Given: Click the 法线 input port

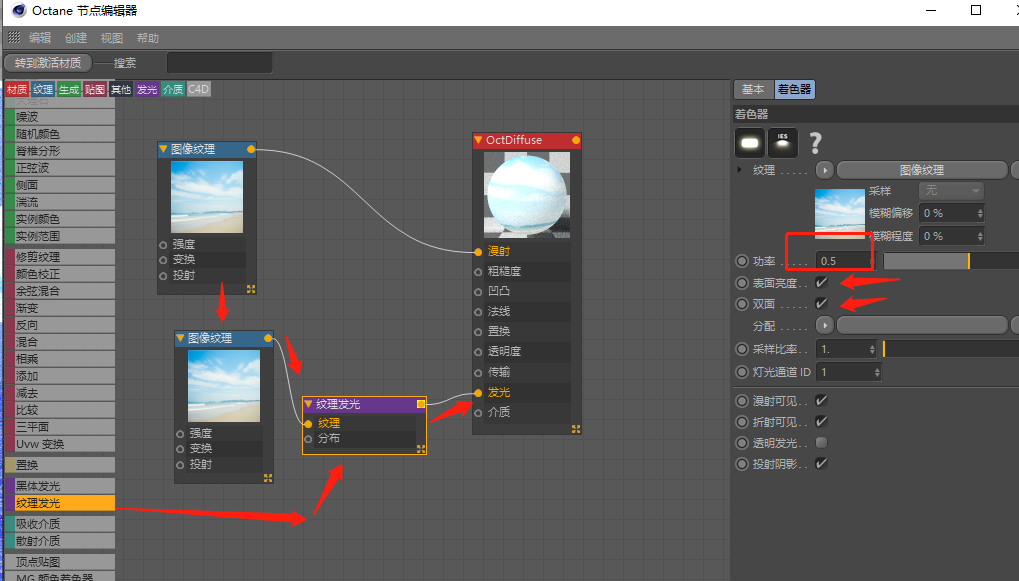Looking at the screenshot, I should click(478, 312).
